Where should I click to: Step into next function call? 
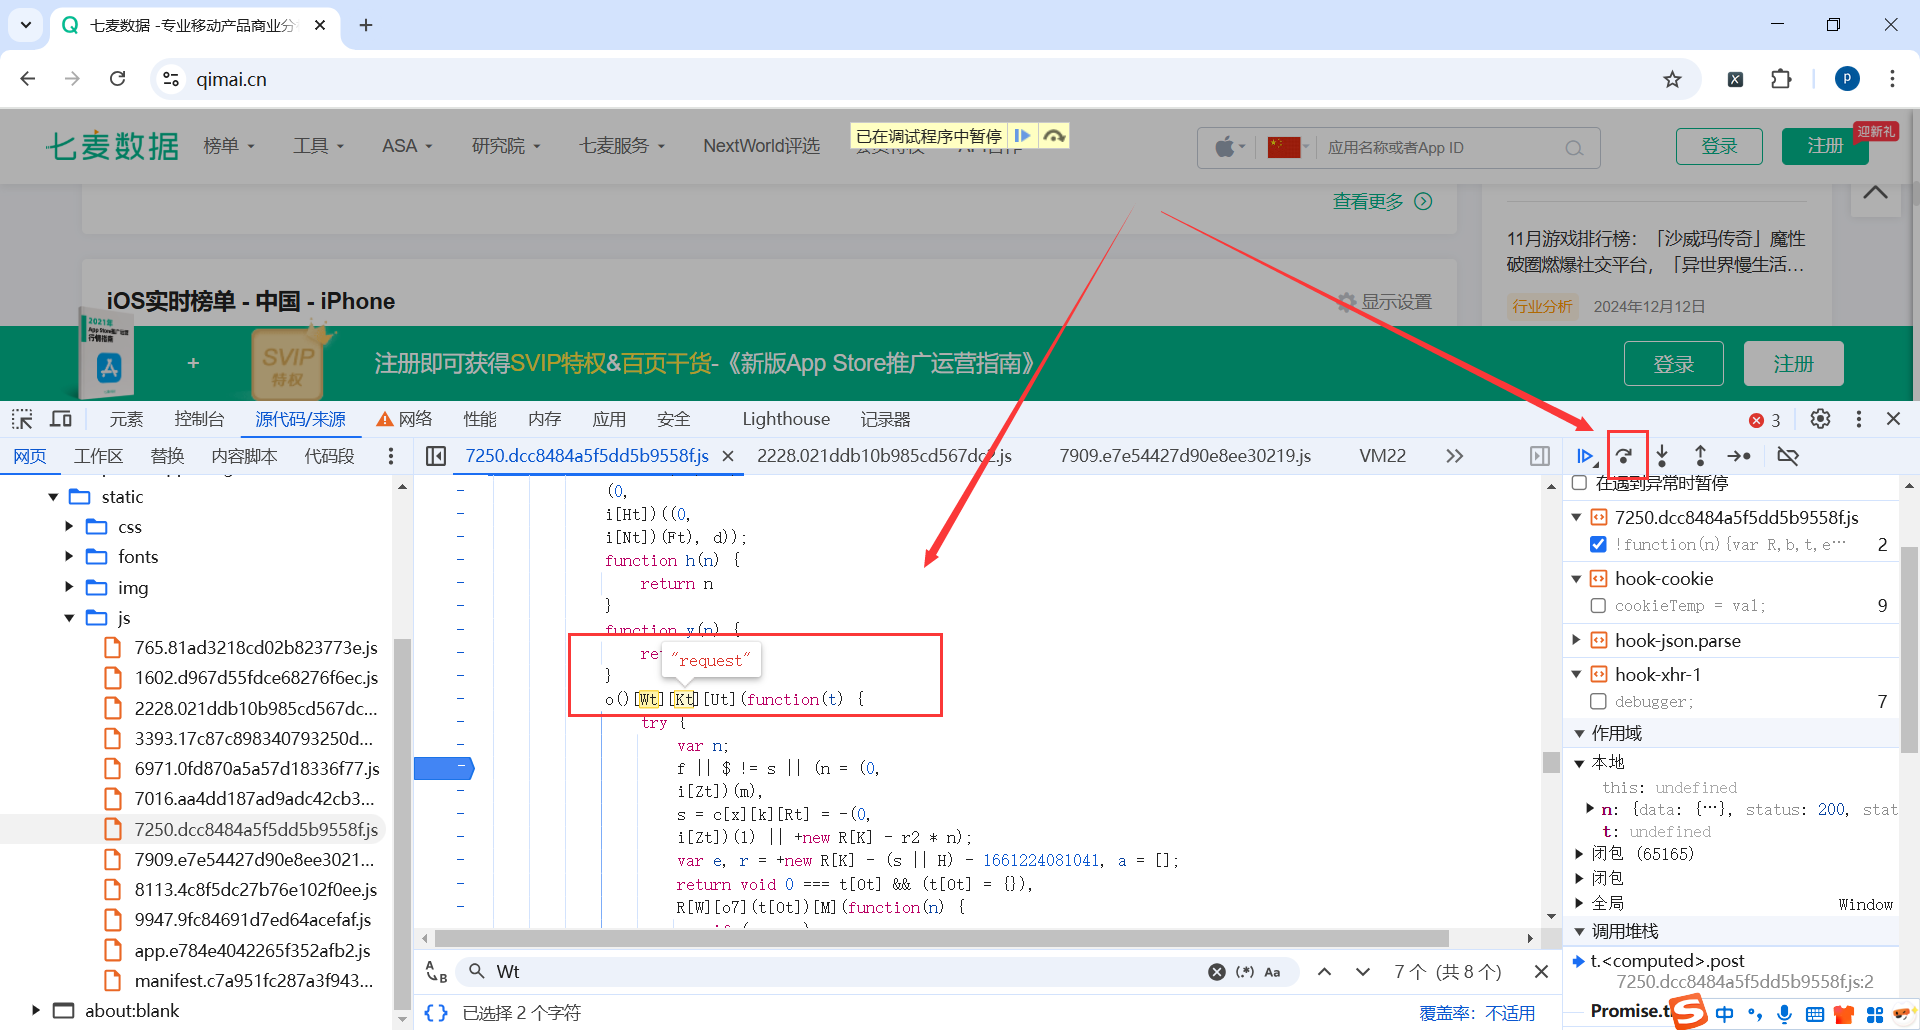[x=1662, y=456]
